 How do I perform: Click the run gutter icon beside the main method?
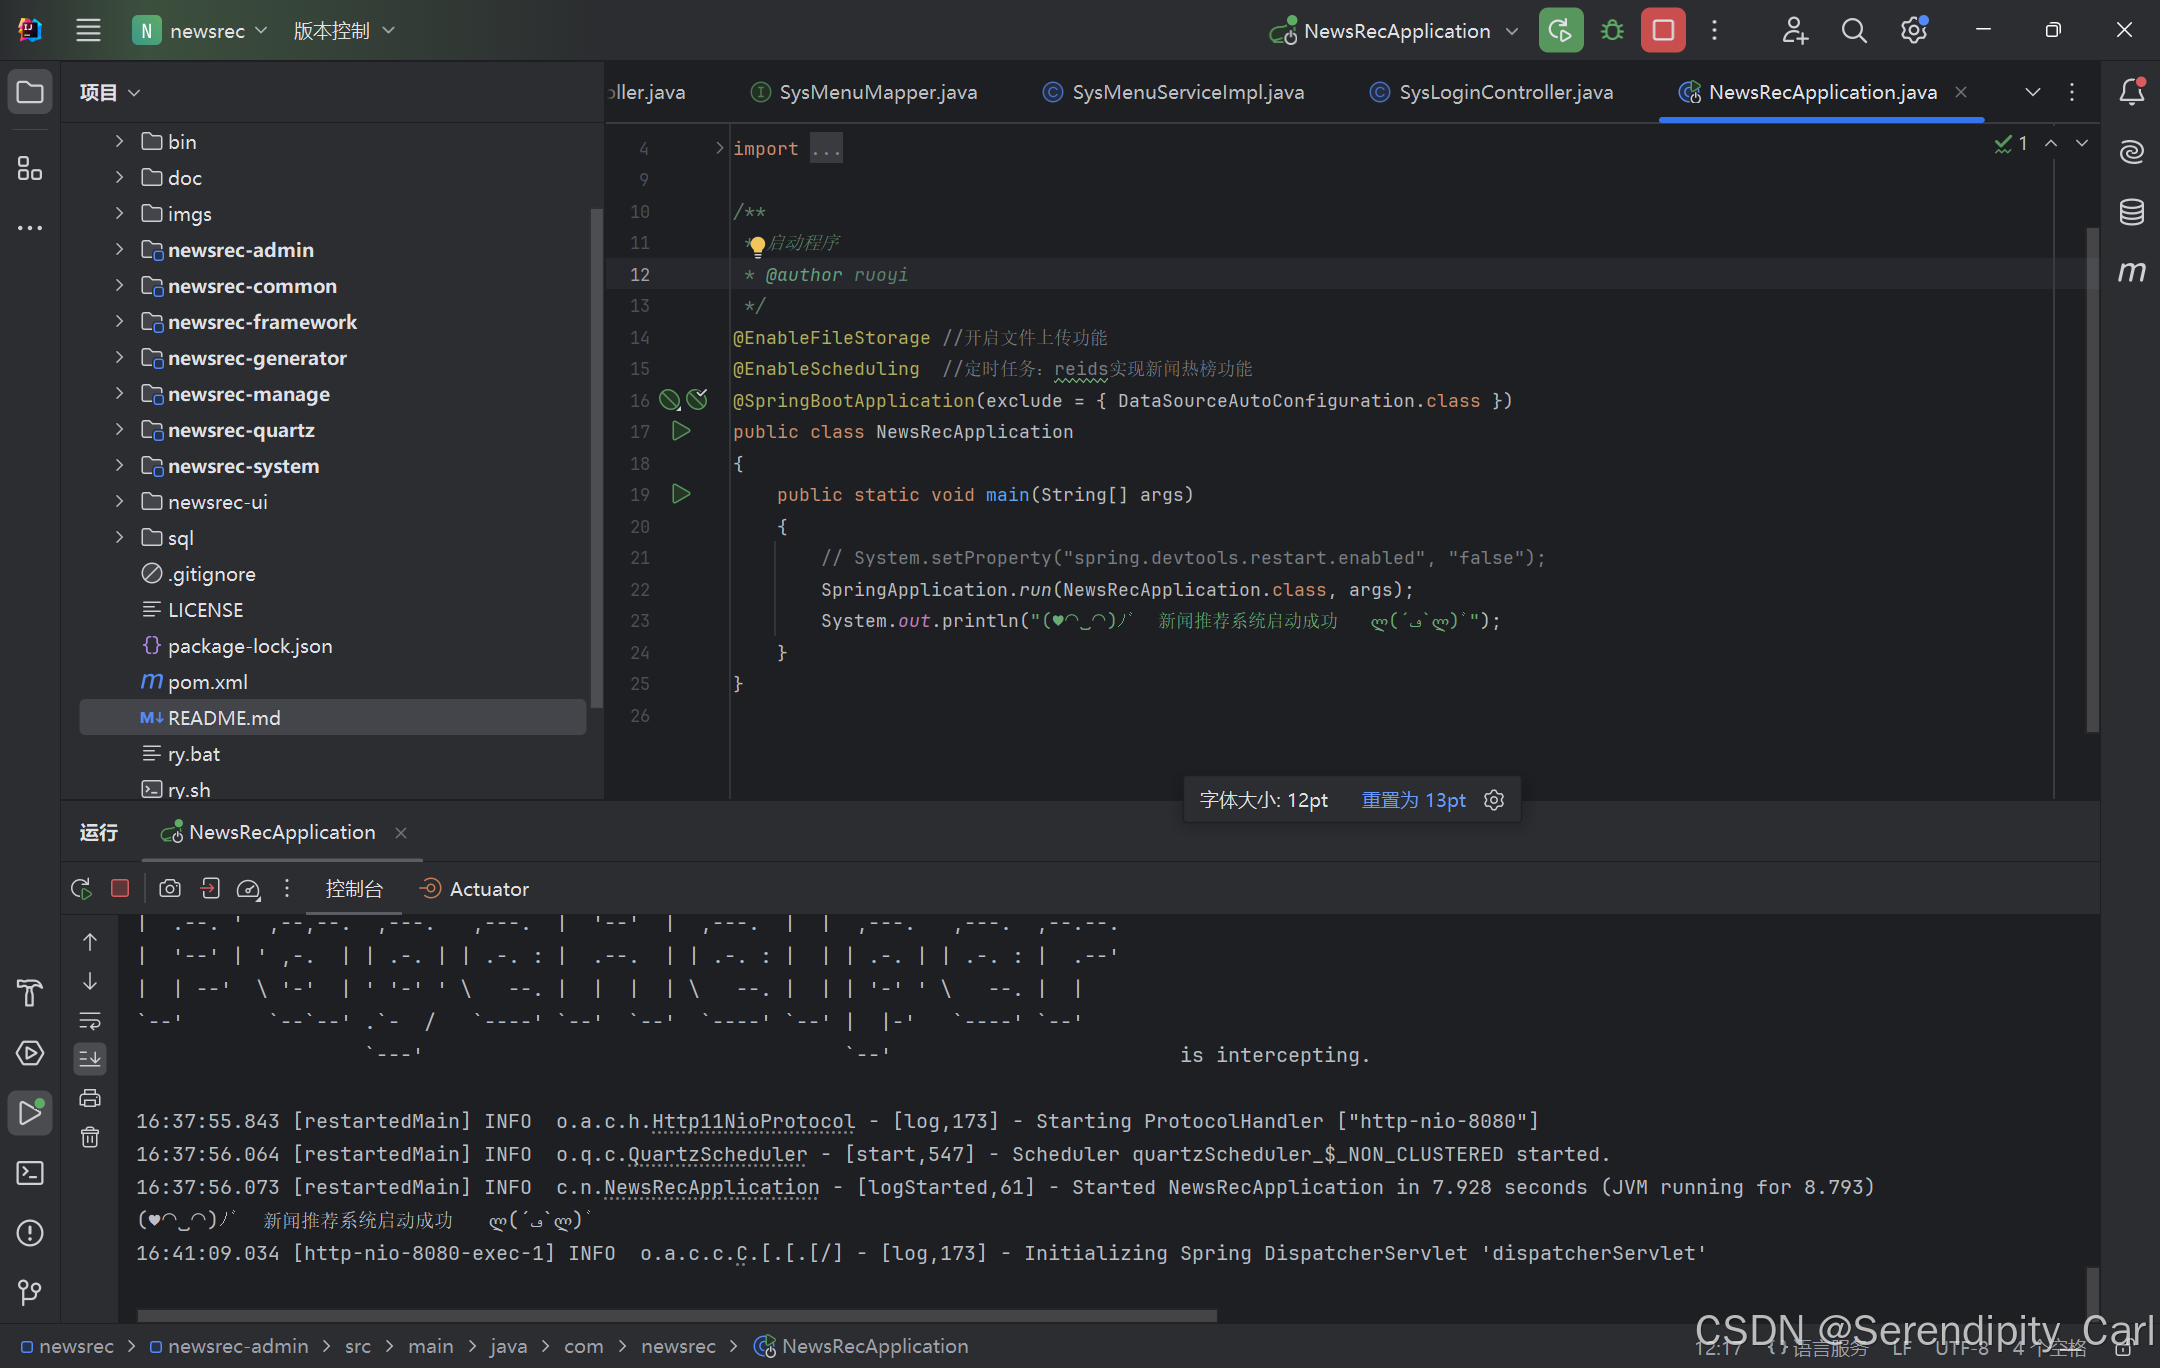pyautogui.click(x=681, y=494)
